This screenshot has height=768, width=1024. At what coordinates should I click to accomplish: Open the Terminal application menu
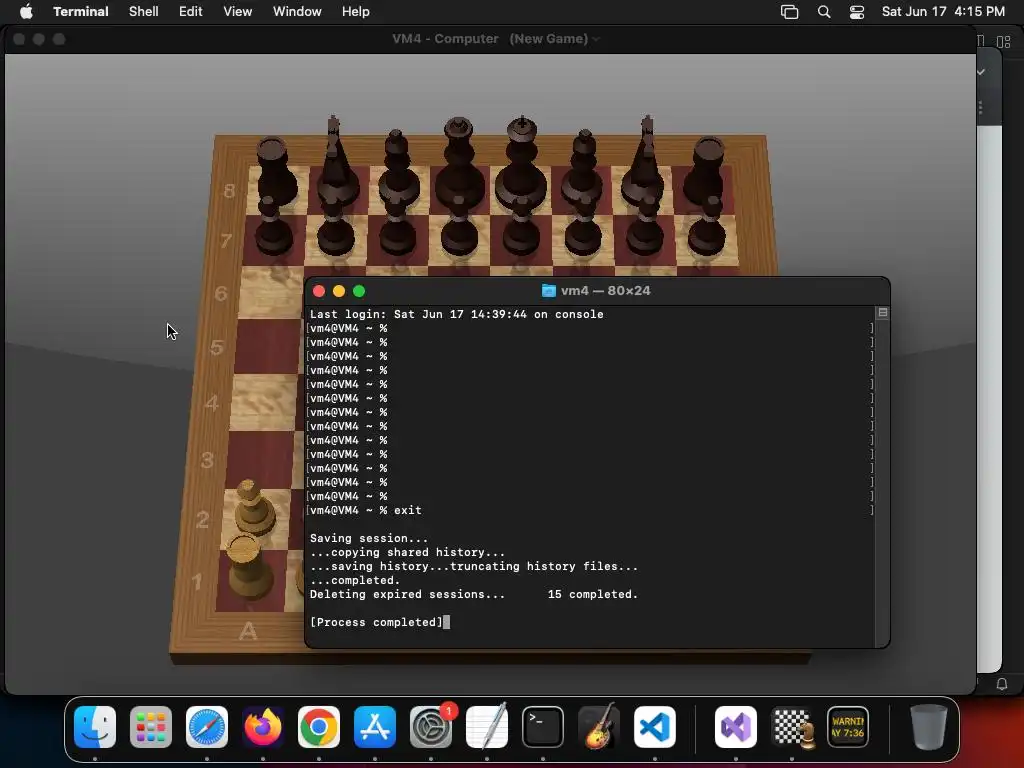[81, 11]
